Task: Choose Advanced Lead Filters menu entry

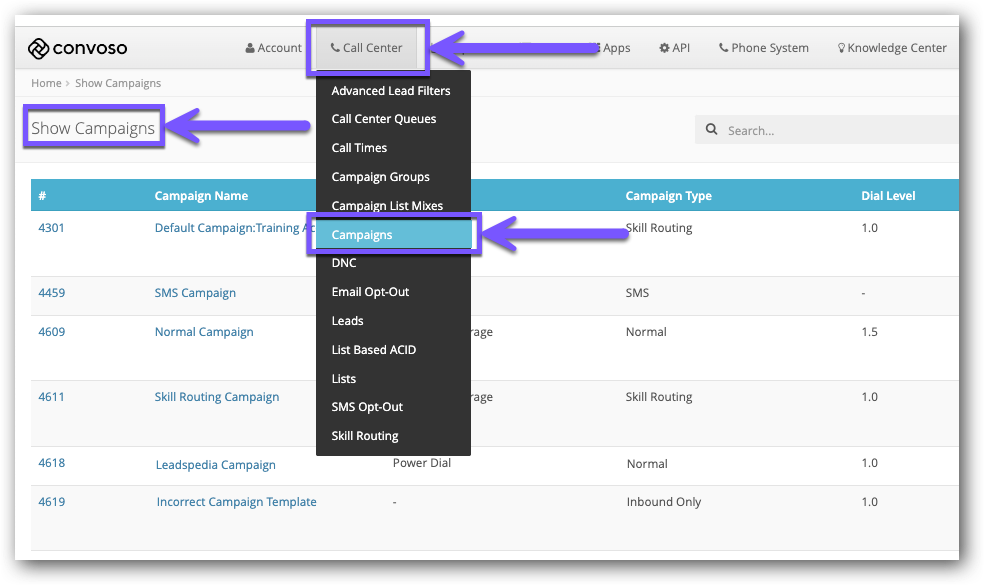Action: coord(391,90)
